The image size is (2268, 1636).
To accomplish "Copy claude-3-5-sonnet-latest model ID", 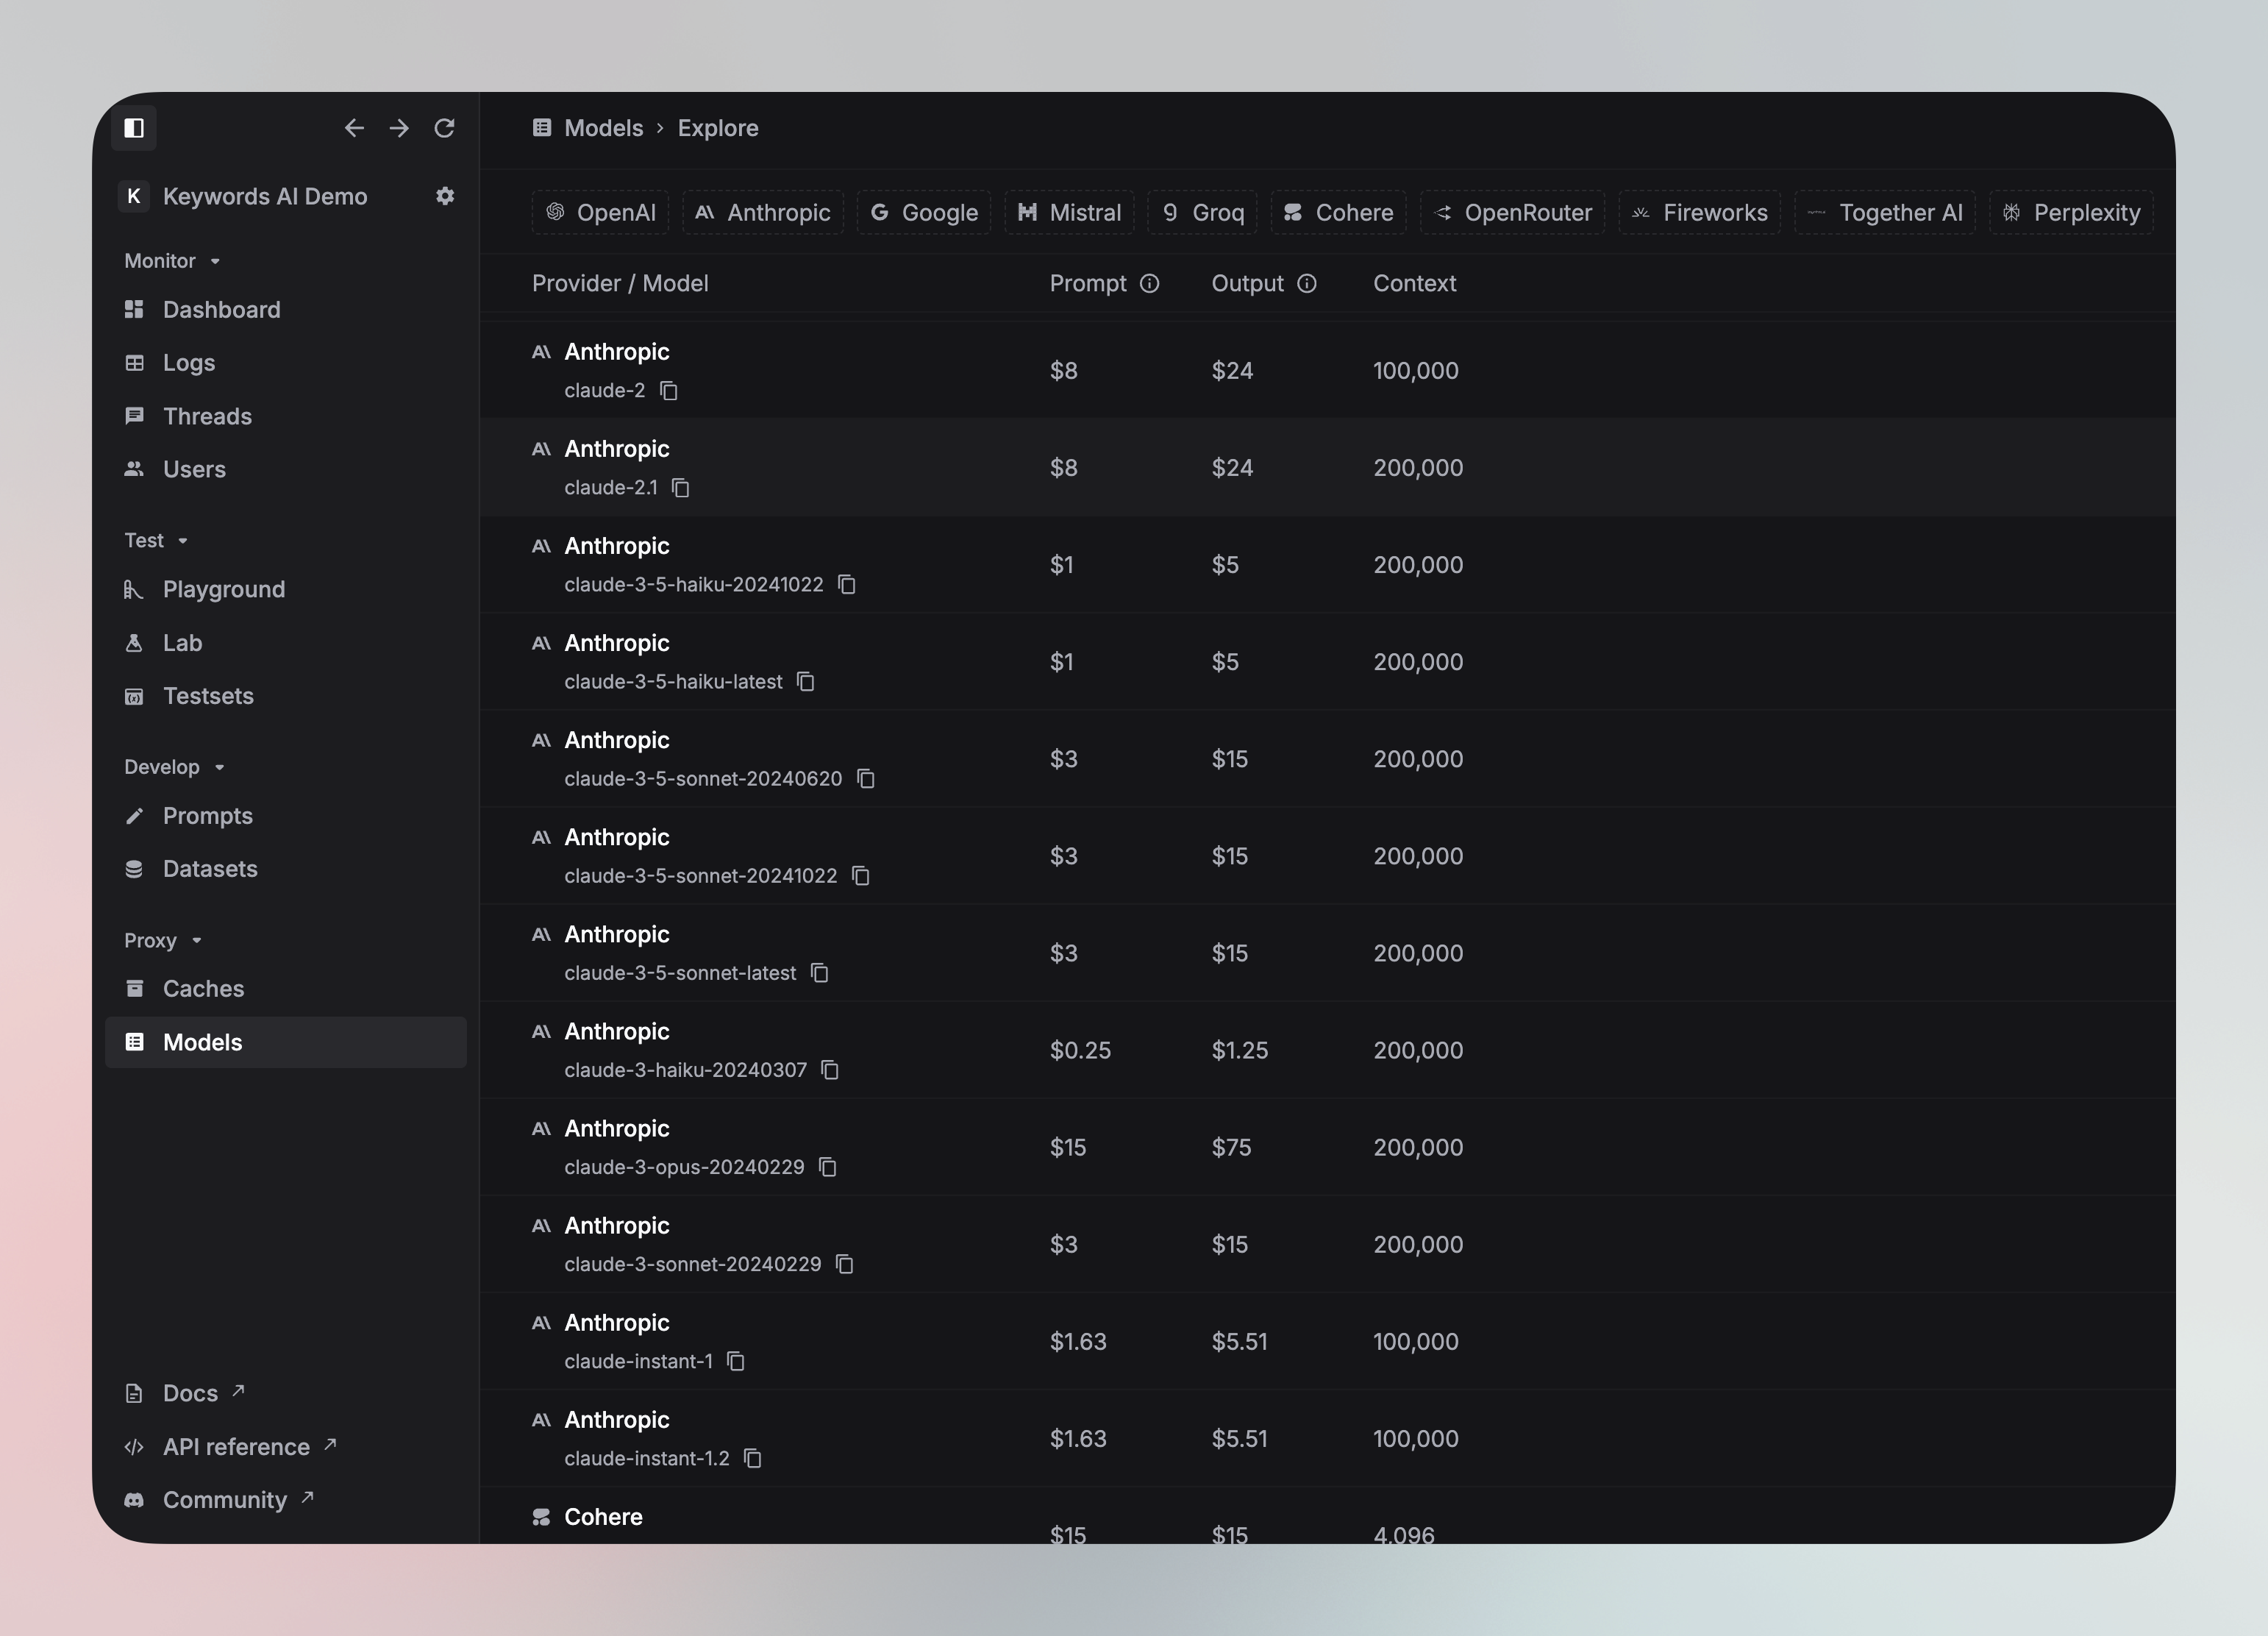I will point(820,973).
